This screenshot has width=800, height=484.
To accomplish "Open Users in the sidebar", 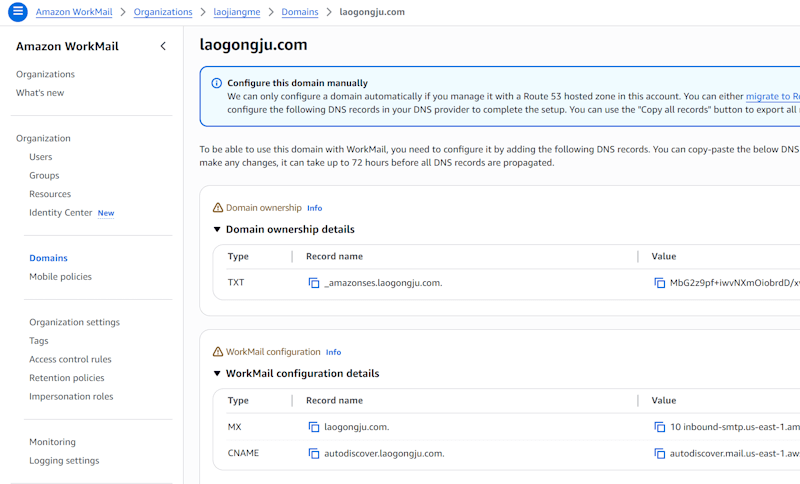I will (41, 157).
